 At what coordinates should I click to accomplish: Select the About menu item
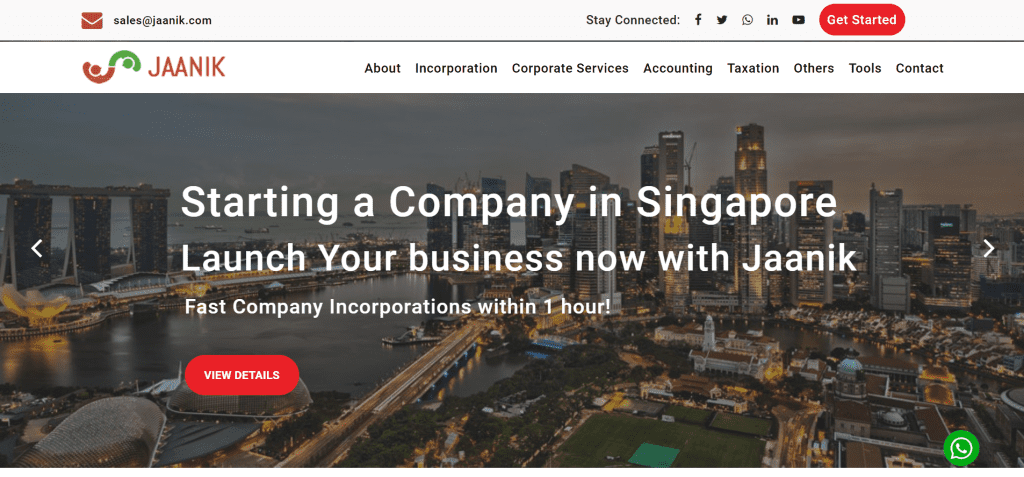pos(383,68)
